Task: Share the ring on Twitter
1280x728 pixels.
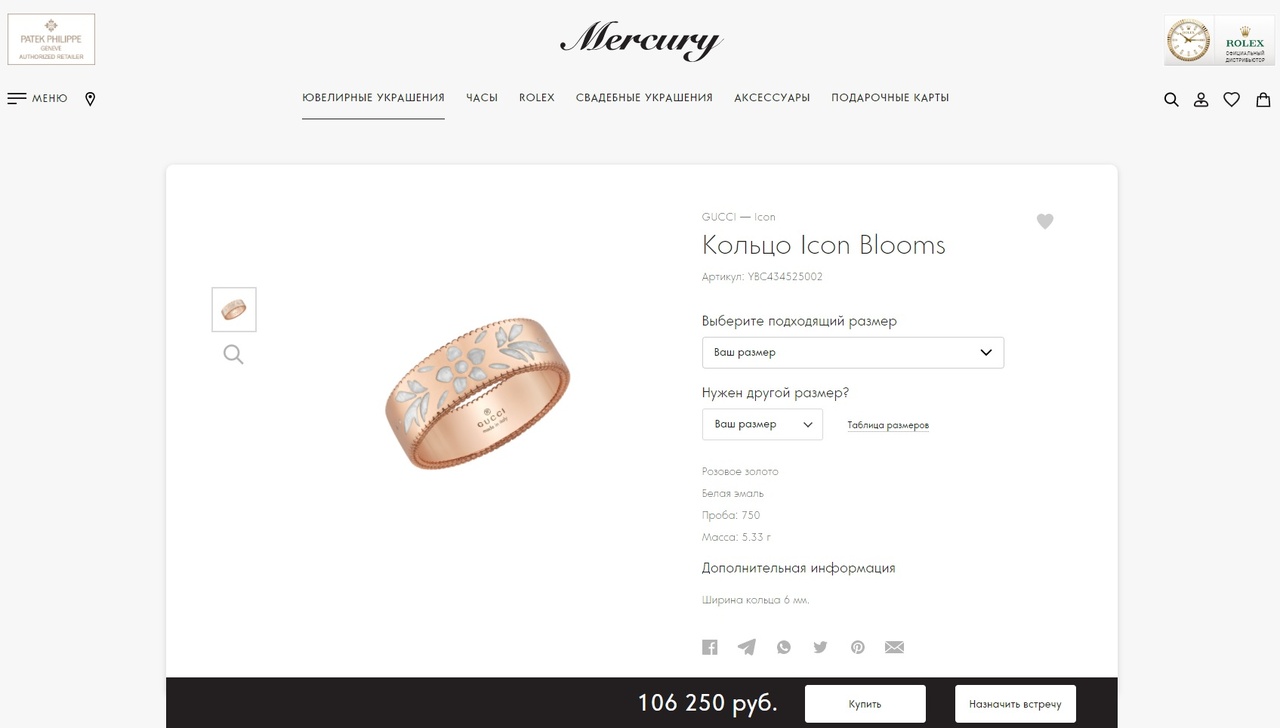Action: point(820,647)
